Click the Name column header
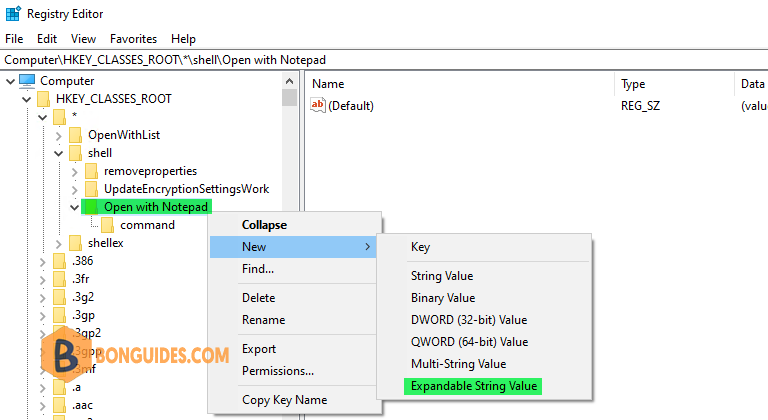Viewport: 768px width, 420px height. point(460,84)
